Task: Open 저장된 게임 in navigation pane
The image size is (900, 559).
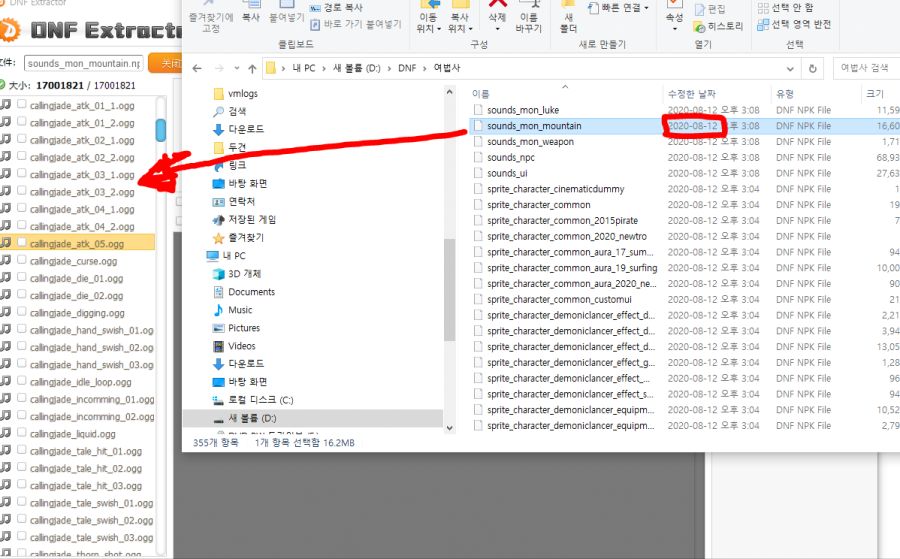Action: coord(252,219)
